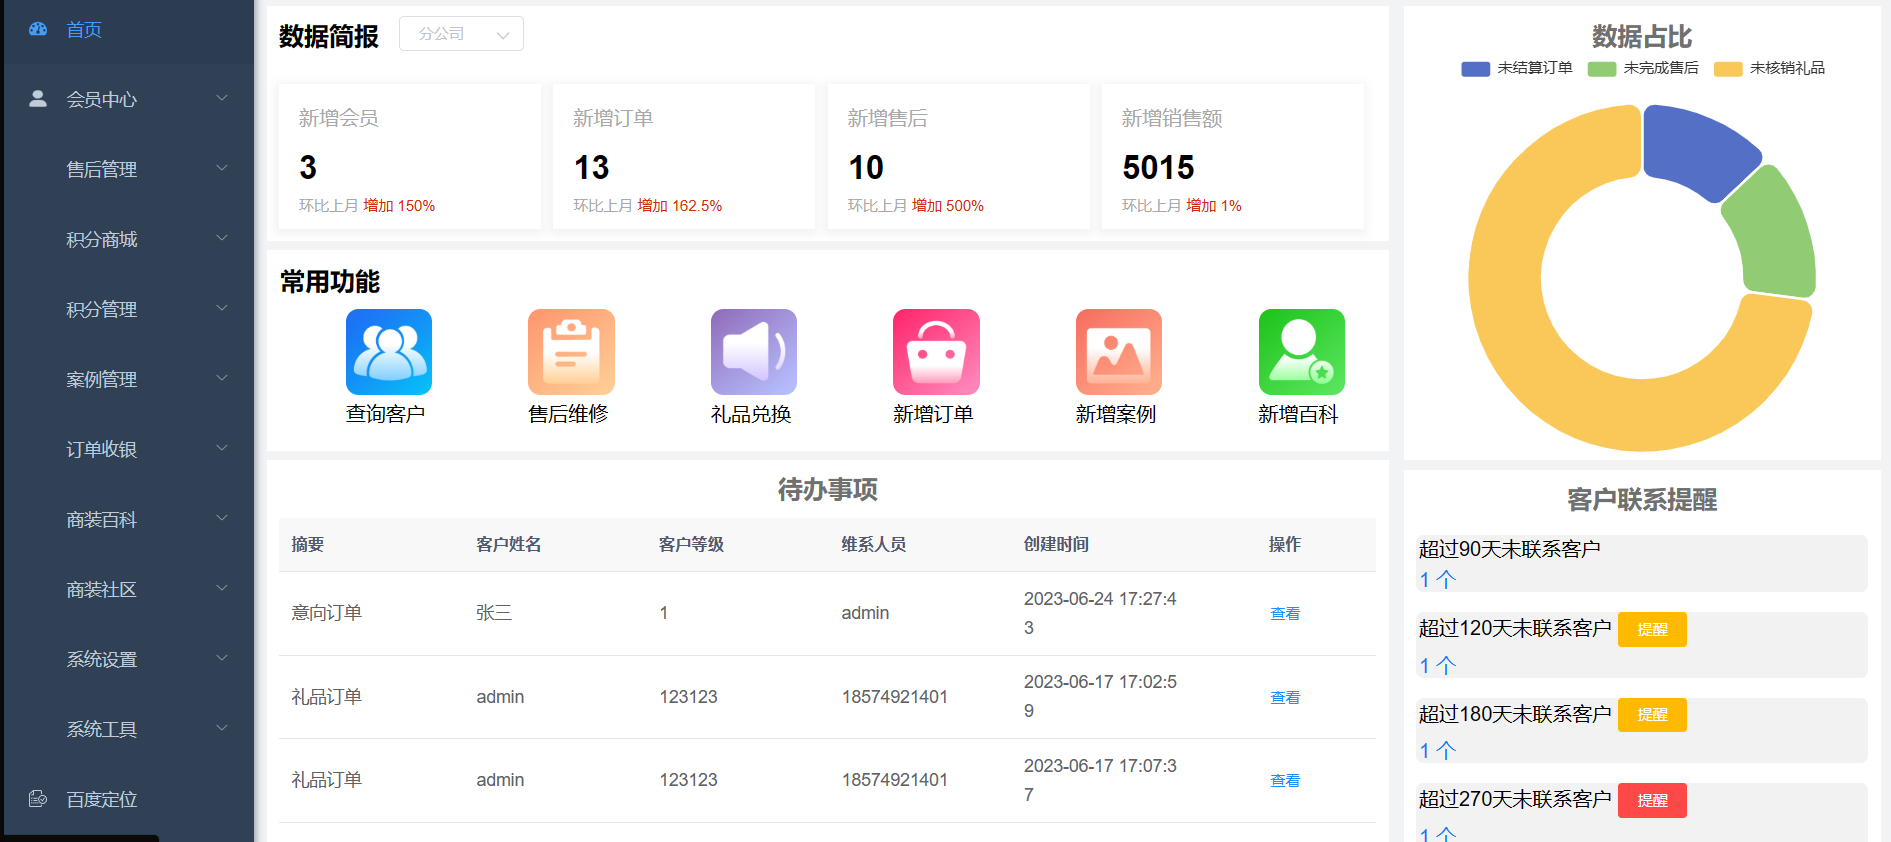Click 提醒 button for 超过120天未联系客户
The width and height of the screenshot is (1891, 842).
pos(1652,629)
